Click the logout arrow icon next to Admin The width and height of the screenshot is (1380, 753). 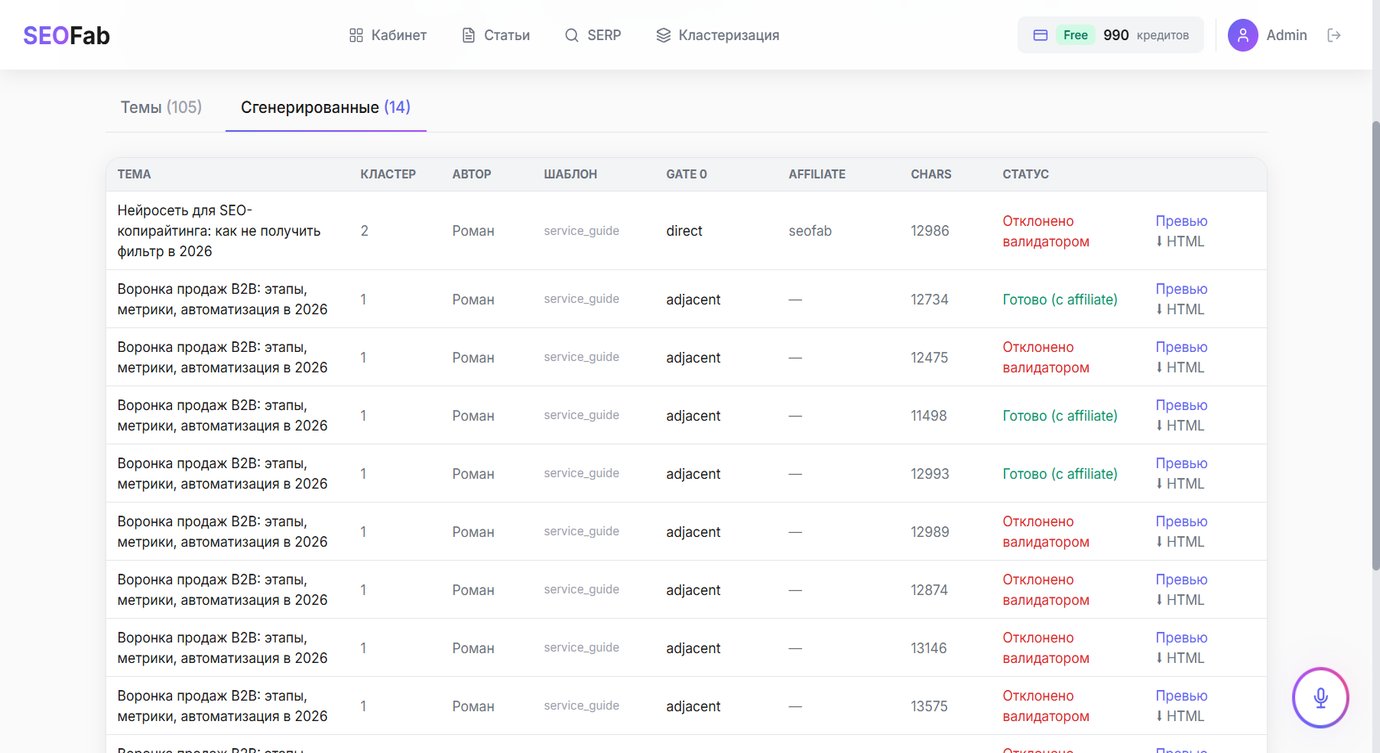click(x=1333, y=35)
